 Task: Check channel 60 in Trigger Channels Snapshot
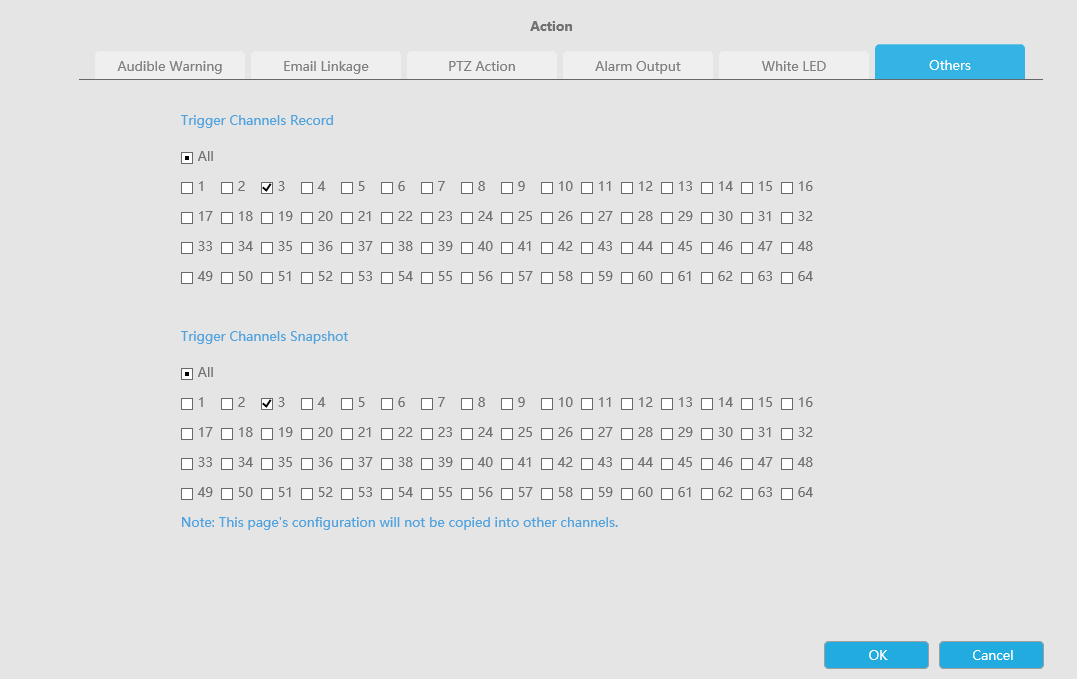click(627, 494)
